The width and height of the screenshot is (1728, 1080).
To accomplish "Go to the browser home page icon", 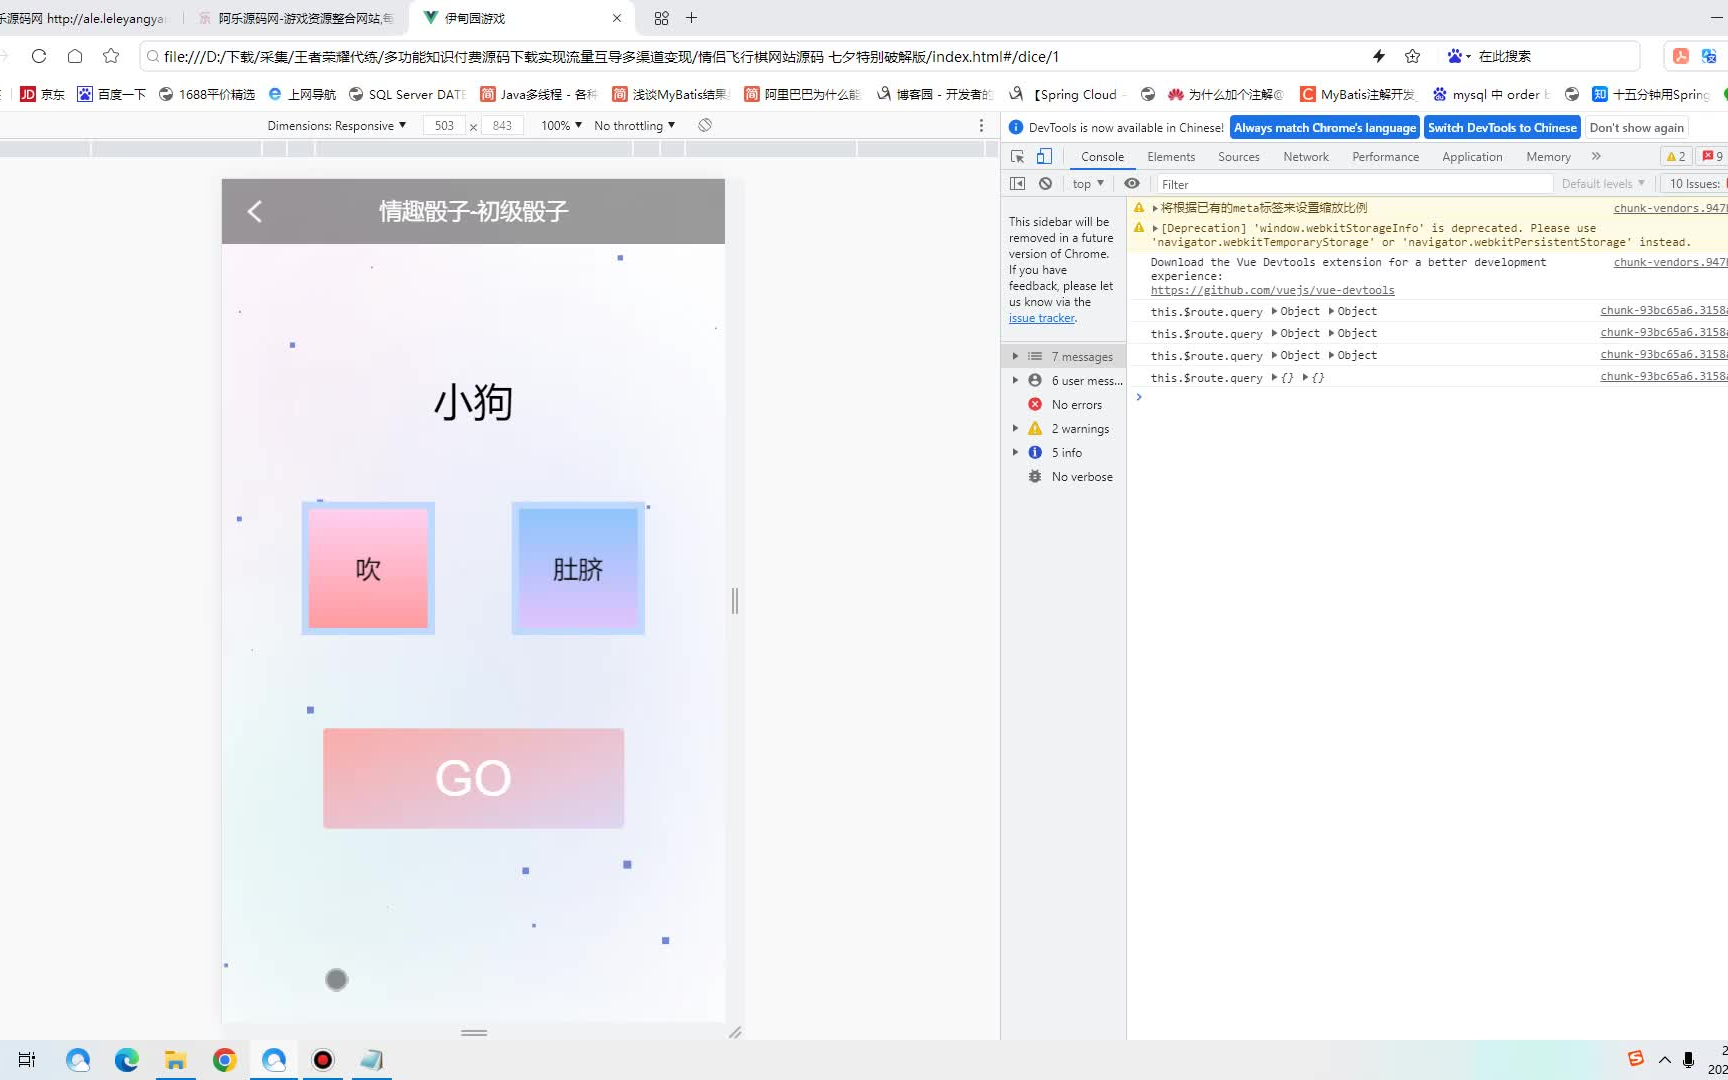I will [75, 56].
